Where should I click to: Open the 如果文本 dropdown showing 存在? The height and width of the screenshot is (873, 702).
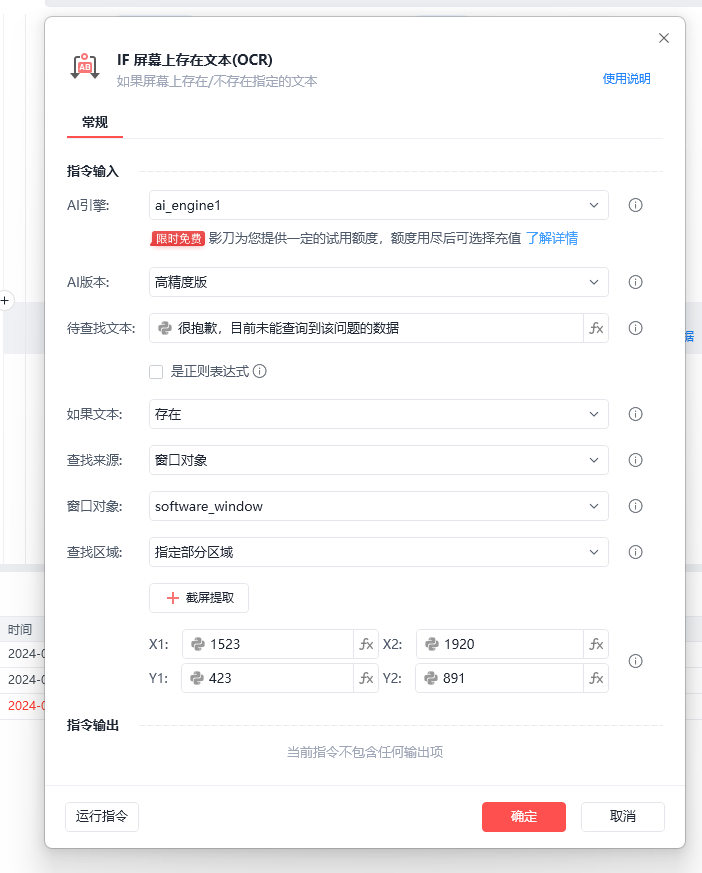379,414
